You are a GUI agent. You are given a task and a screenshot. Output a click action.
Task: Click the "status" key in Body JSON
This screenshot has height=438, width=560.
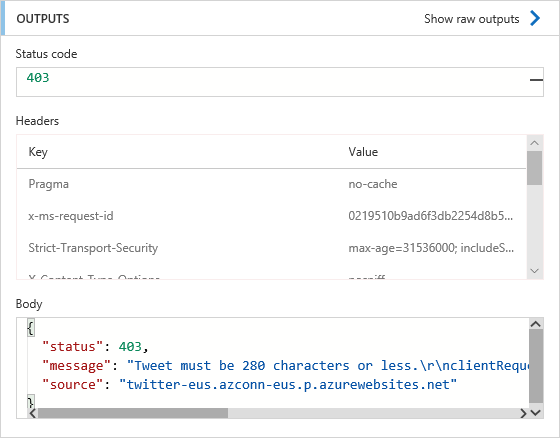click(x=73, y=347)
